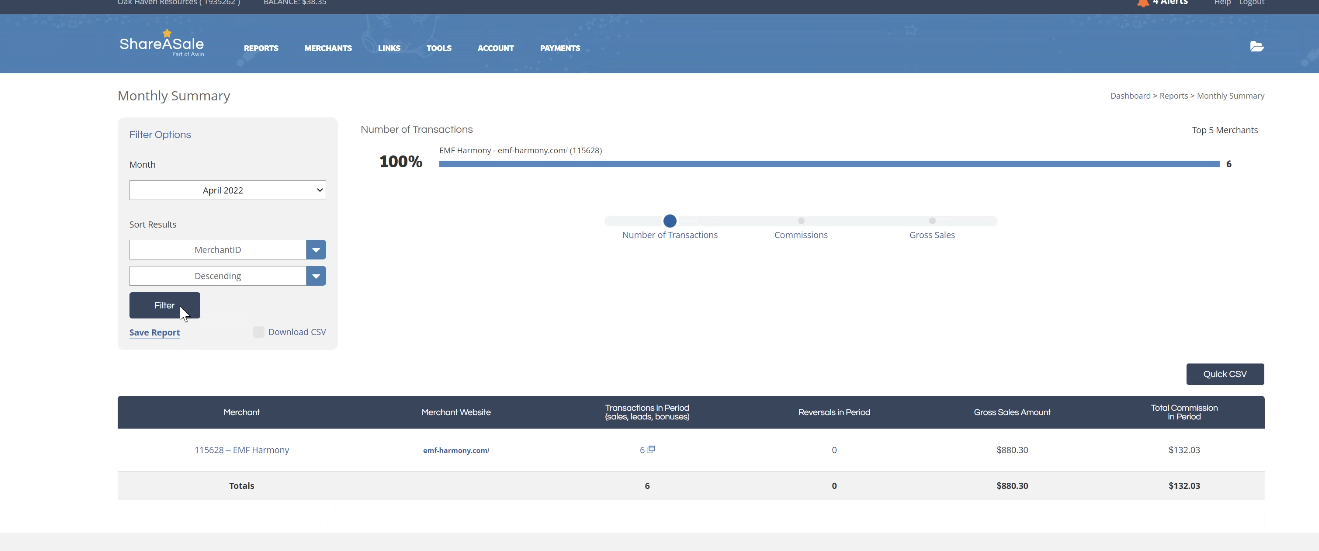Screen dimensions: 1319x551
Task: Click the bell alerts icon
Action: point(1143,3)
